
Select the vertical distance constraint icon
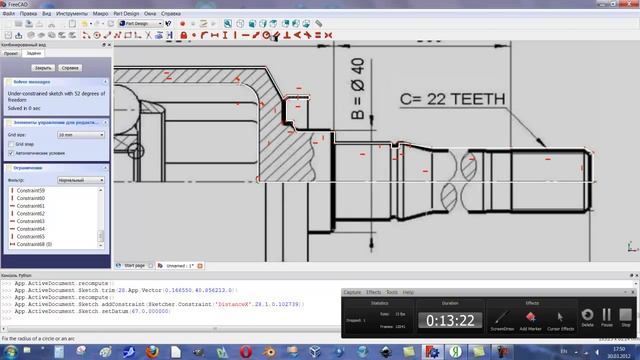225,36
